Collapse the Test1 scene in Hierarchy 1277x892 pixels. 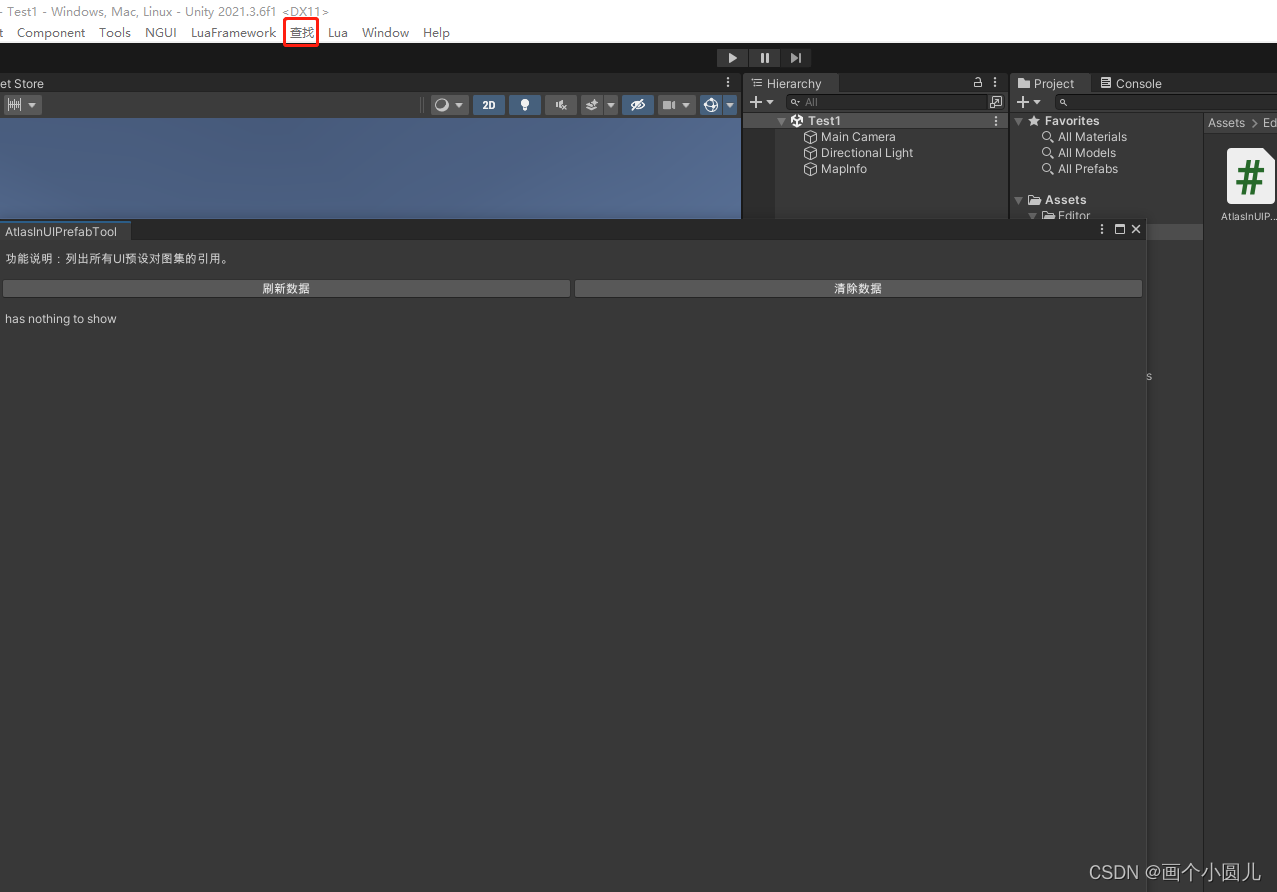pos(782,120)
